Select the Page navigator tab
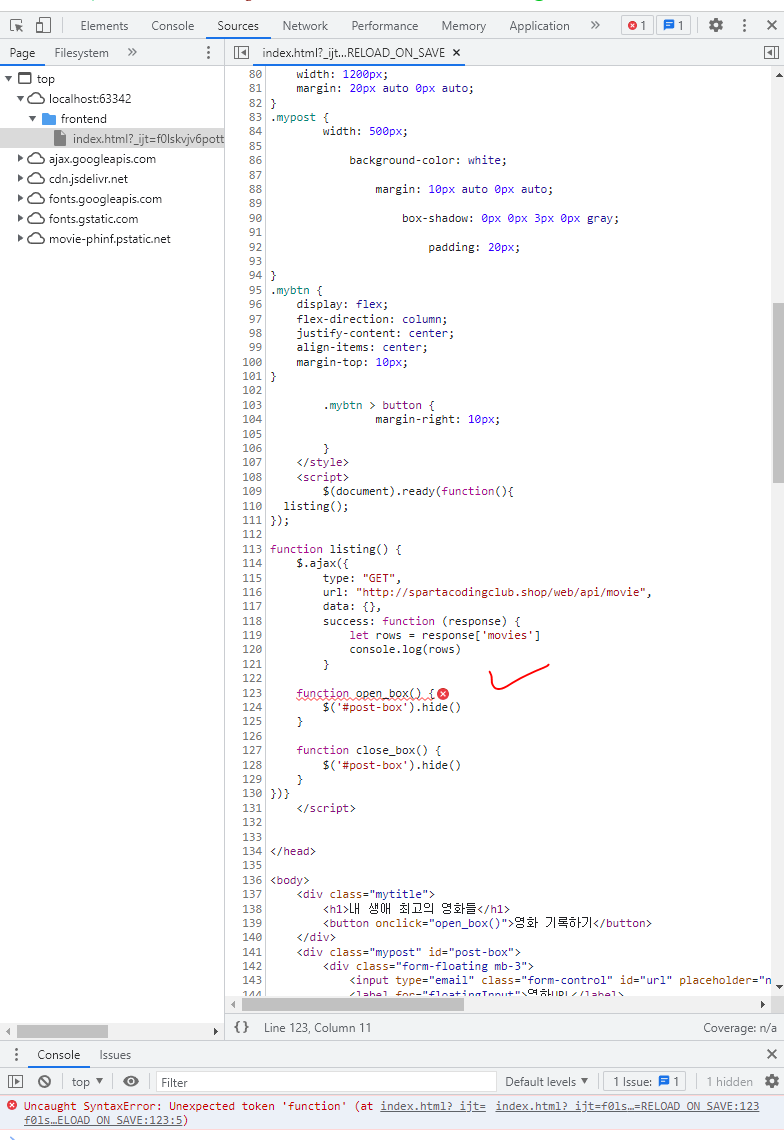This screenshot has height=1140, width=784. pos(23,52)
